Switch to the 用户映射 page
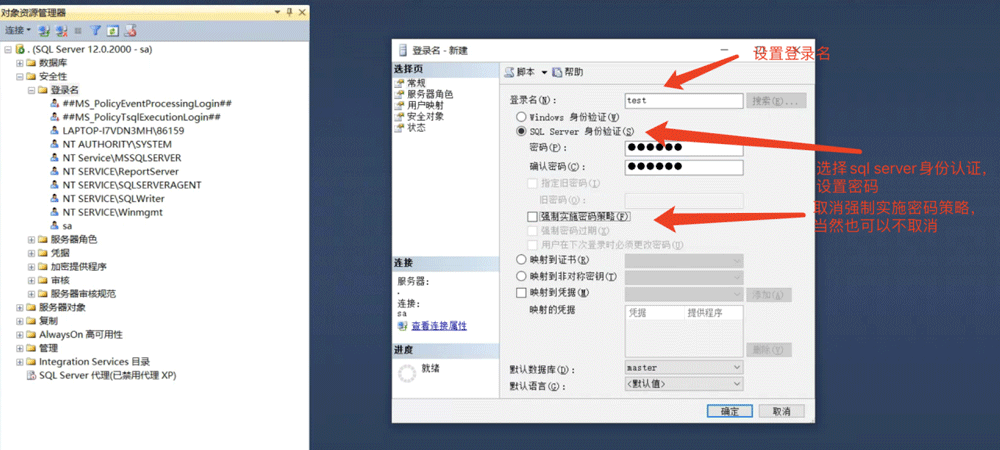 [425, 105]
